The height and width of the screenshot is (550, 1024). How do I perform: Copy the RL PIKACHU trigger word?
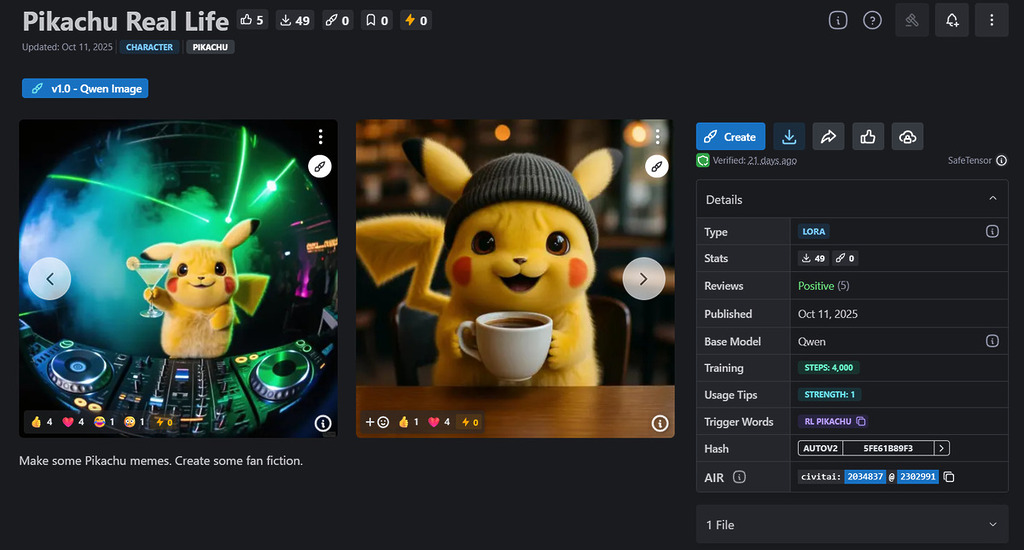[861, 422]
